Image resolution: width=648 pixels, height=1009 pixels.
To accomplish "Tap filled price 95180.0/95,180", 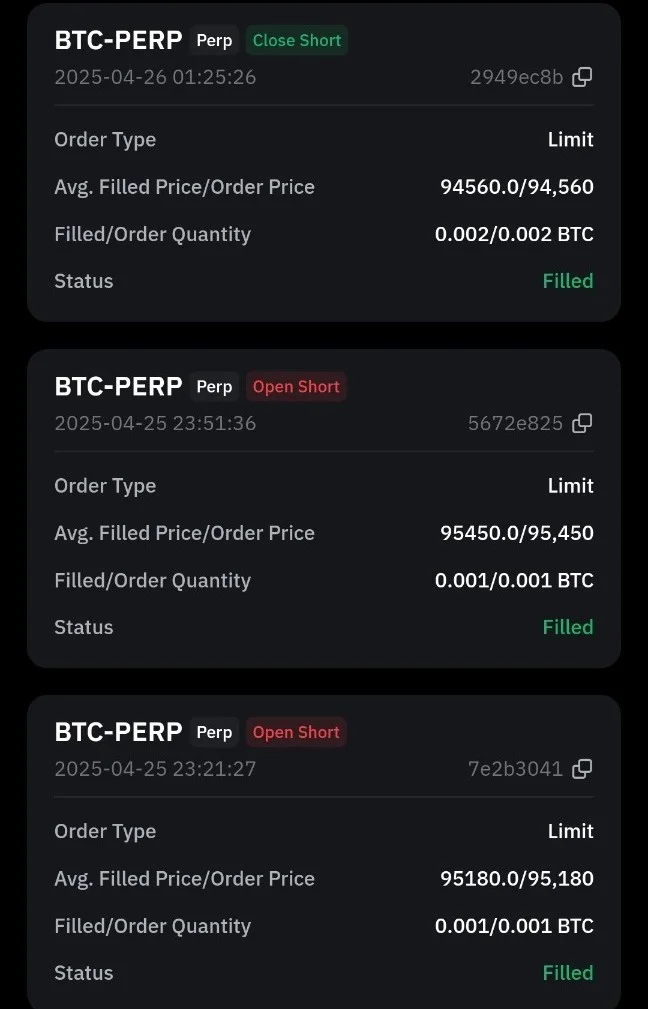I will [x=516, y=879].
